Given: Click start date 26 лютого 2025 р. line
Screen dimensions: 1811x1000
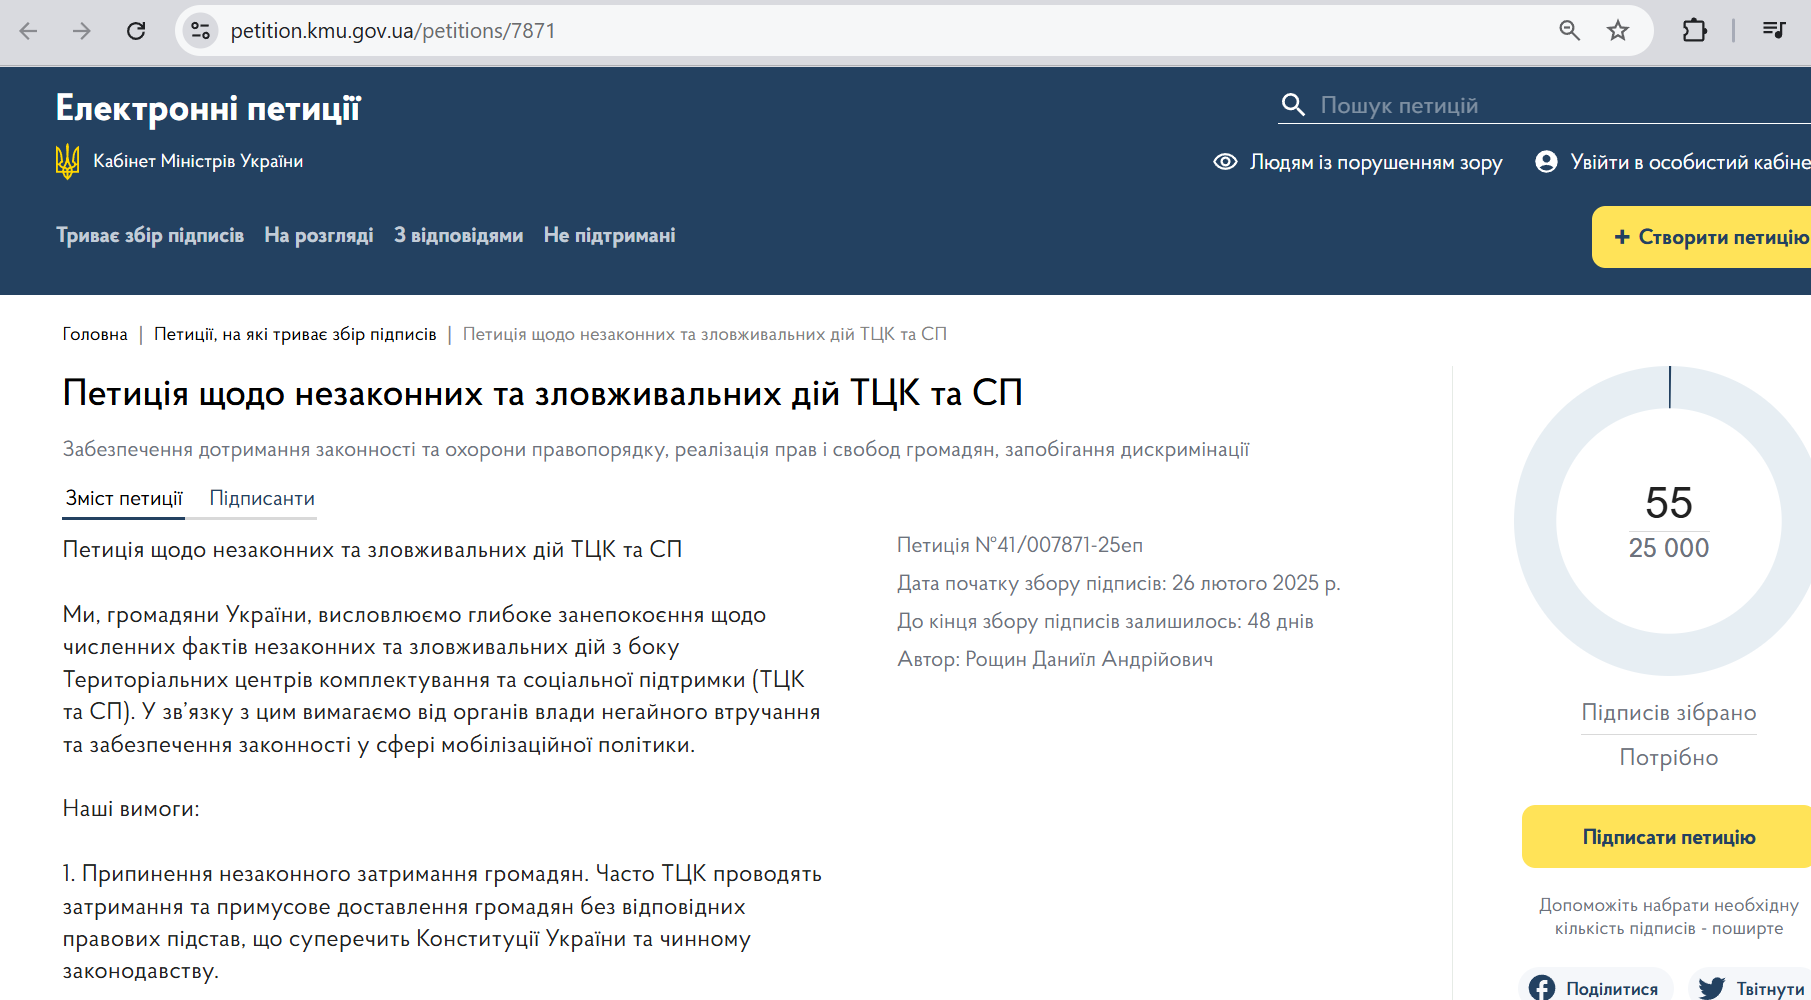Looking at the screenshot, I should tap(1119, 583).
